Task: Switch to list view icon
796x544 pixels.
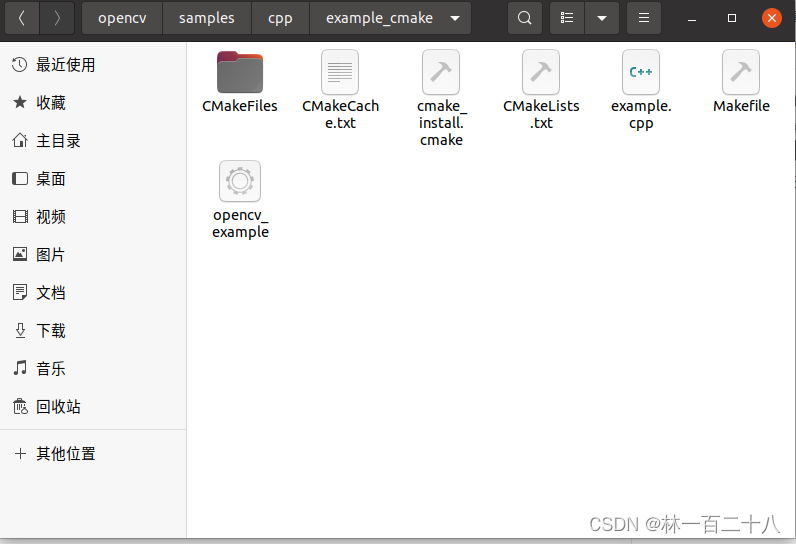Action: [567, 18]
